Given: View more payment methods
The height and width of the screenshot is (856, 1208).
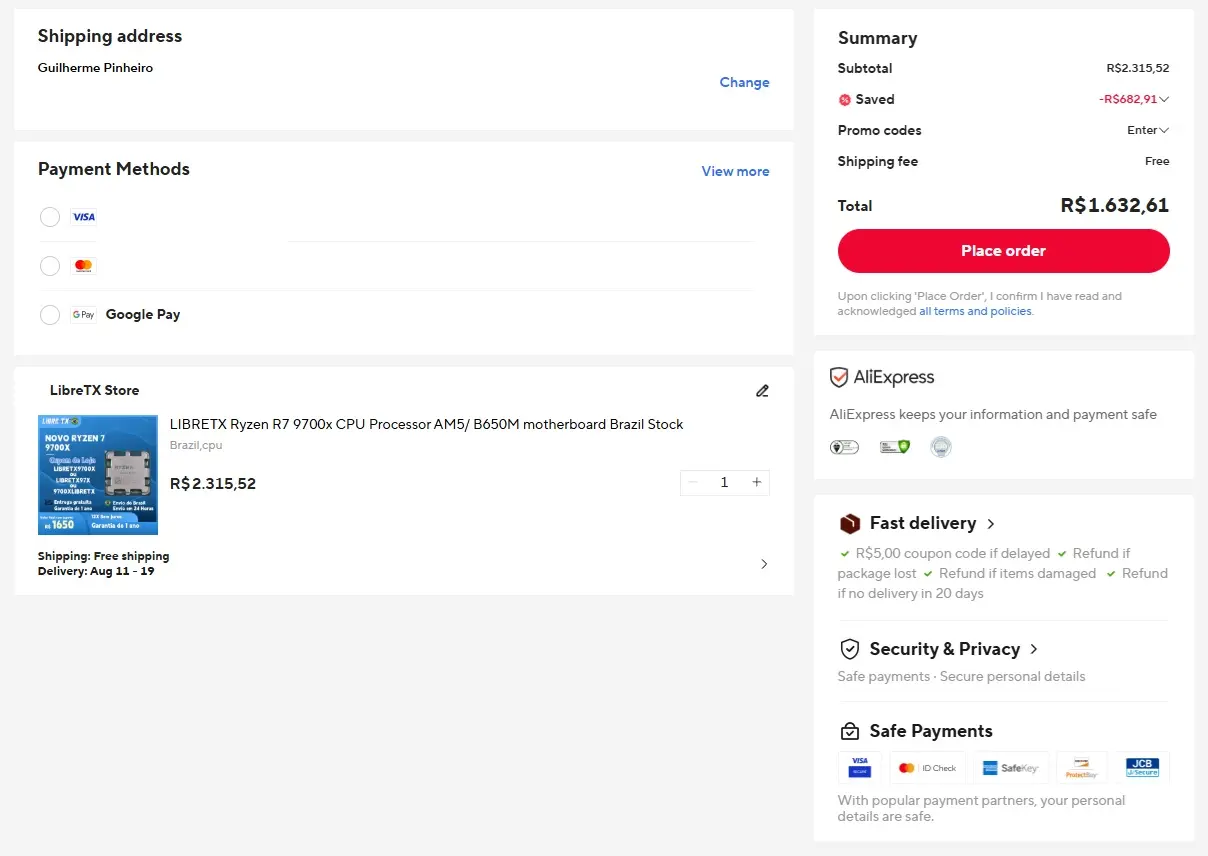Looking at the screenshot, I should [735, 171].
